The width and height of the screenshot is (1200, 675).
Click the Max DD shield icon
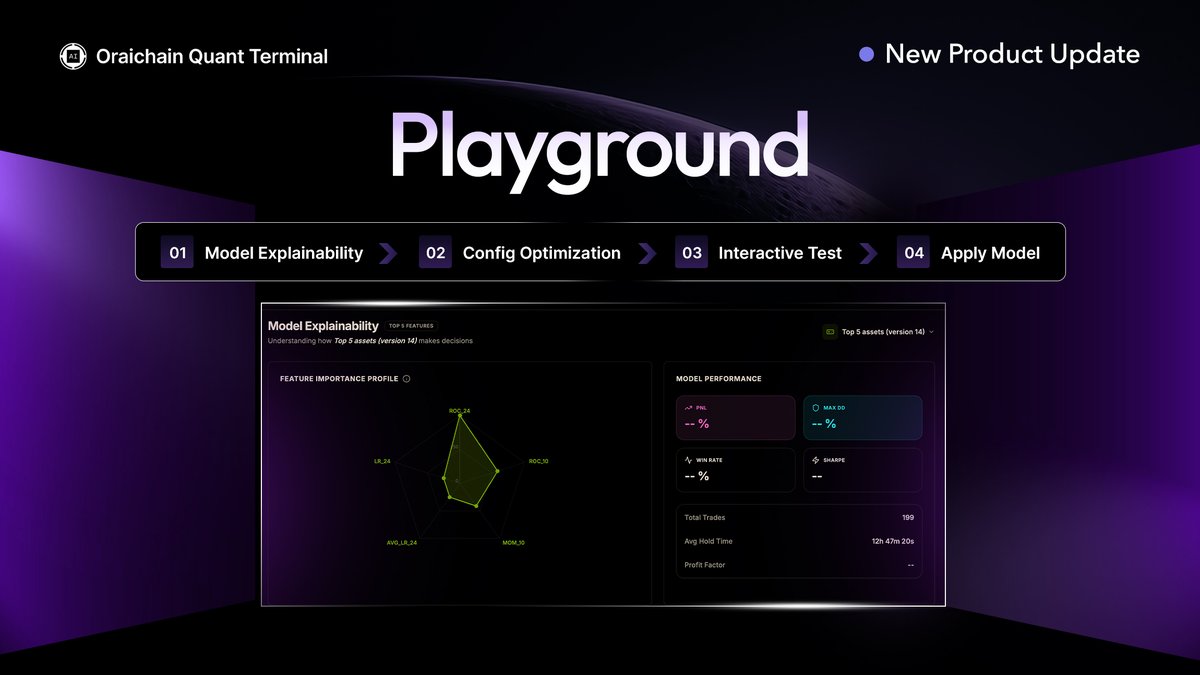click(816, 408)
